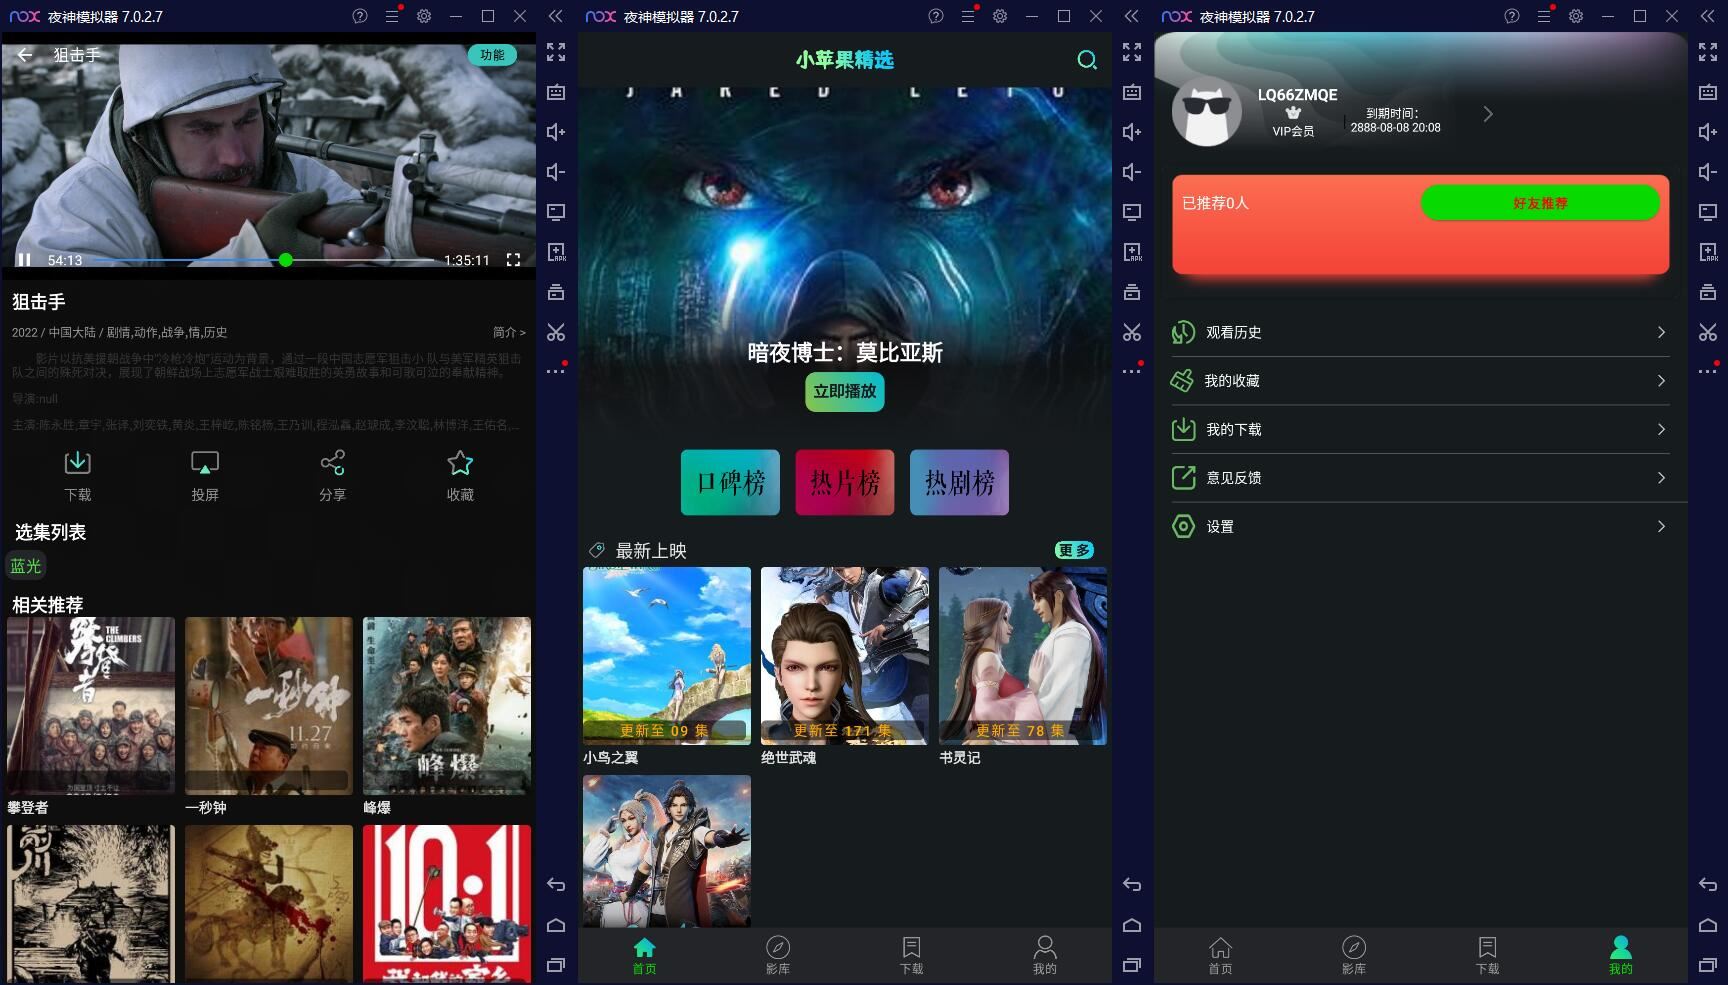
Task: Click the keyboard mapping icon in middle emulator sidebar
Action: (1132, 92)
